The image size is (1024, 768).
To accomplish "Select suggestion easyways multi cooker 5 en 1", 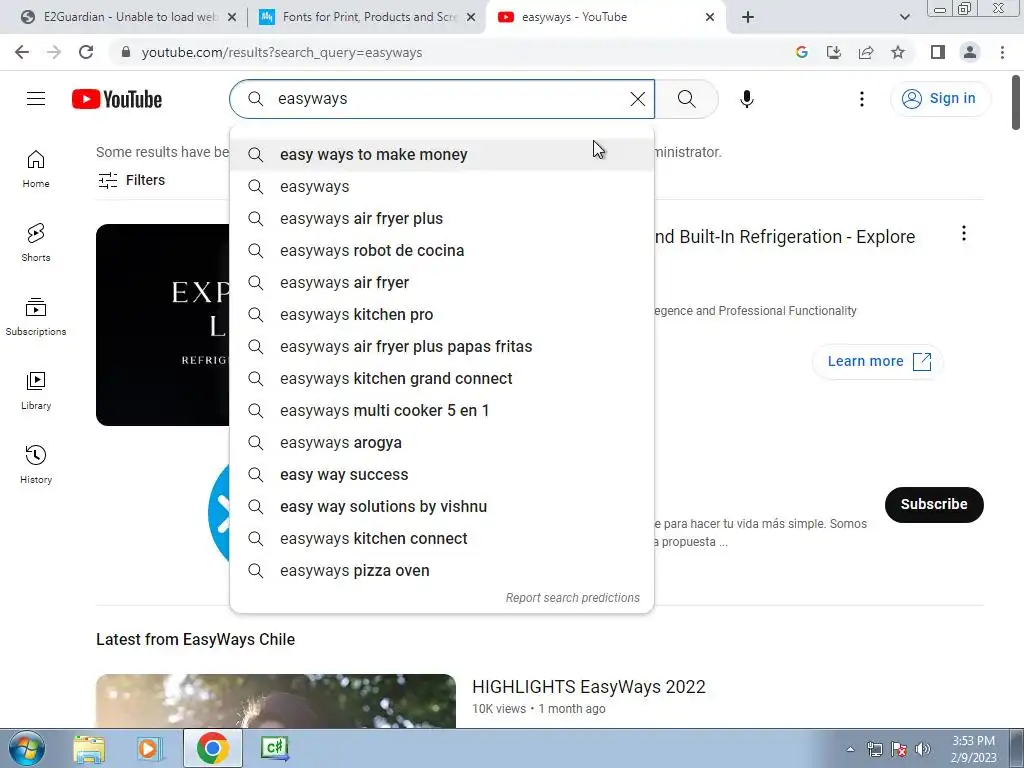I will click(442, 411).
